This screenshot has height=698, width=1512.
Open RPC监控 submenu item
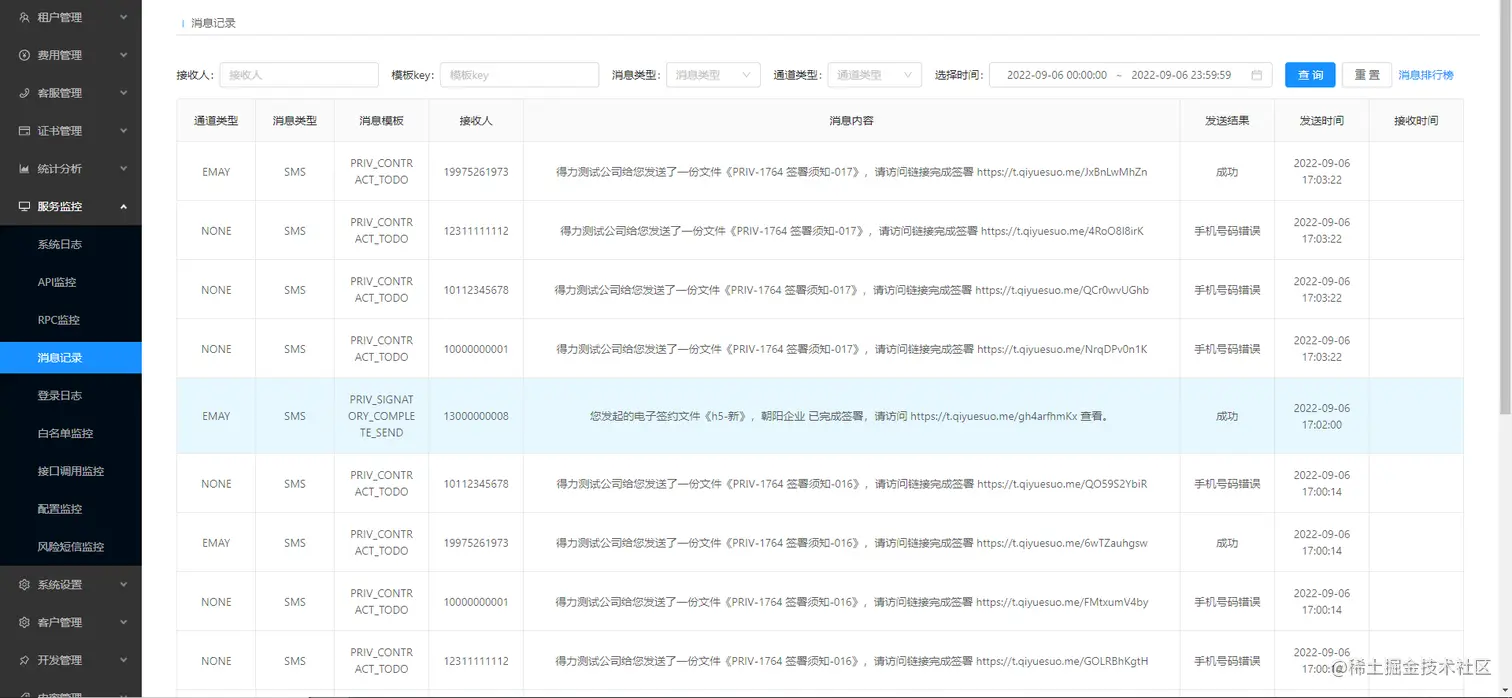pyautogui.click(x=71, y=321)
